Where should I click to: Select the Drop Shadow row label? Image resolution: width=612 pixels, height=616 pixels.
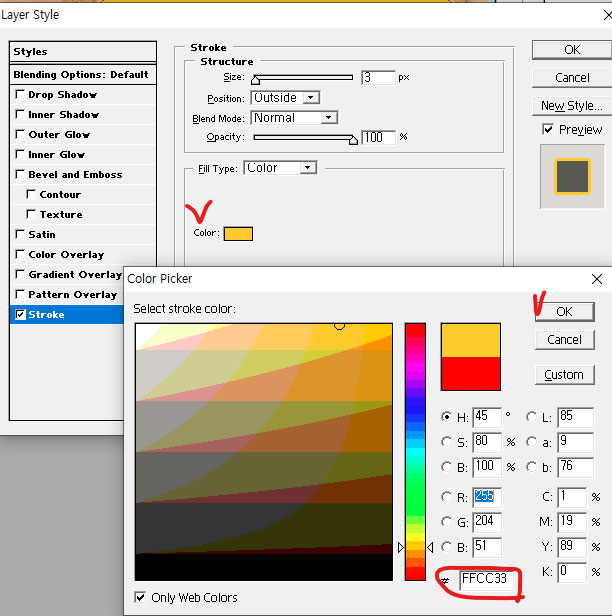click(62, 95)
